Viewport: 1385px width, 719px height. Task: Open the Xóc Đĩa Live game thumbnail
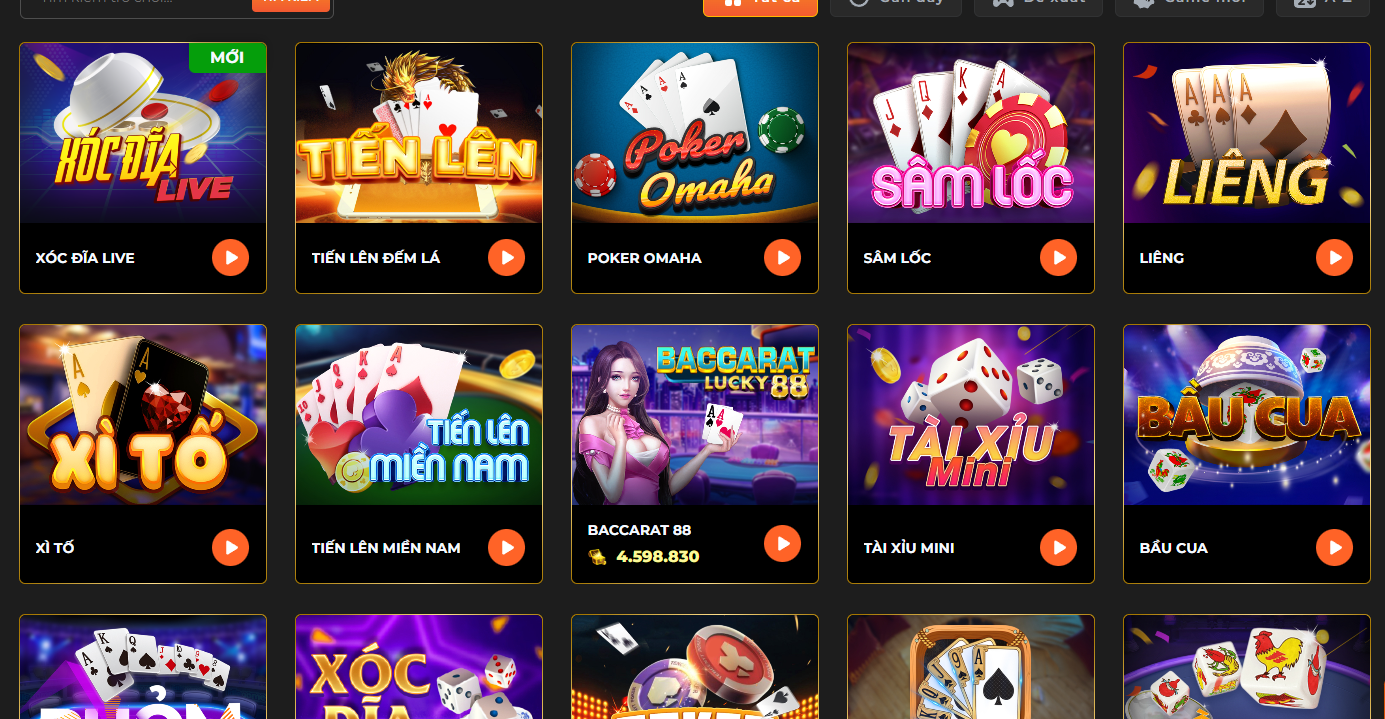click(143, 133)
